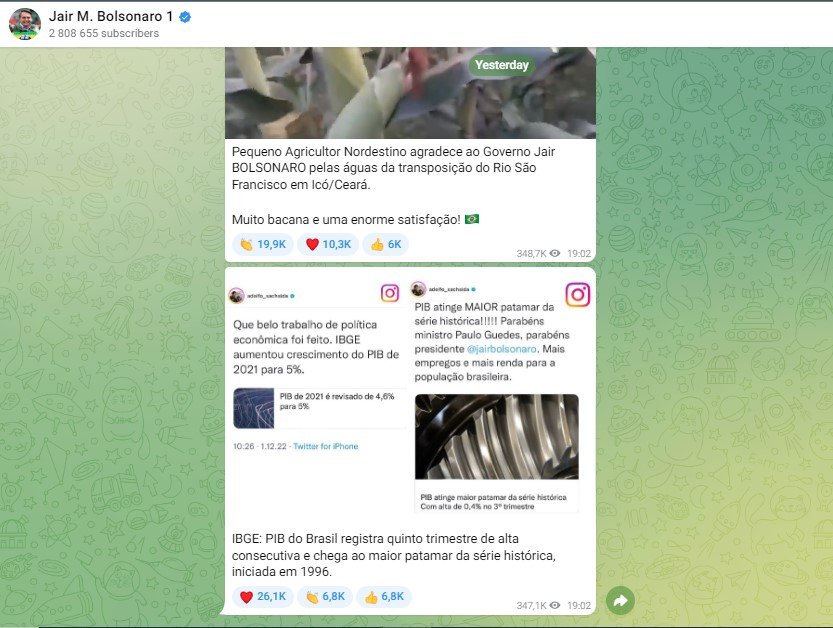Click the 348,7K views eye icon
Viewport: 833px width, 628px height.
[555, 253]
